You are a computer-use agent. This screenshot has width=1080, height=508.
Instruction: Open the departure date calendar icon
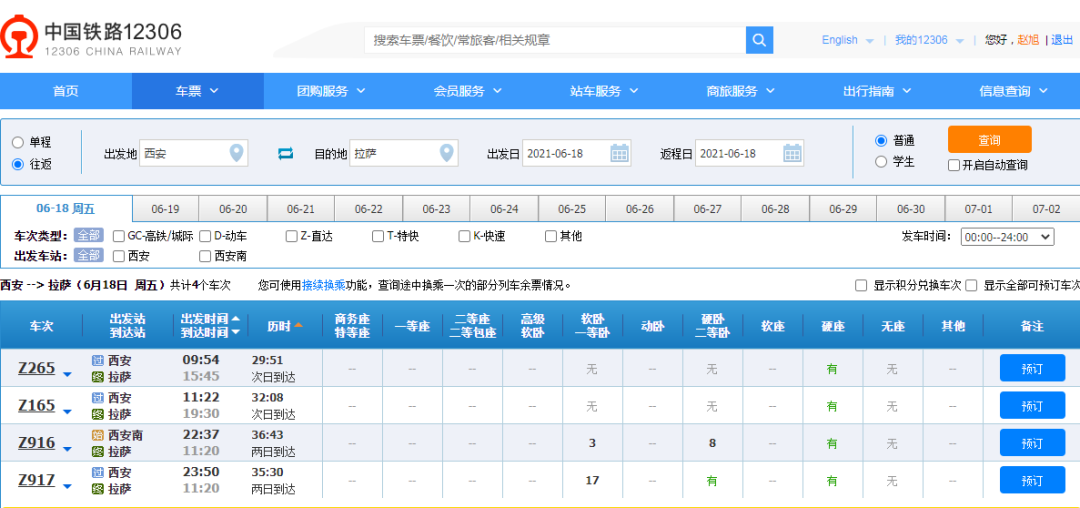click(619, 153)
